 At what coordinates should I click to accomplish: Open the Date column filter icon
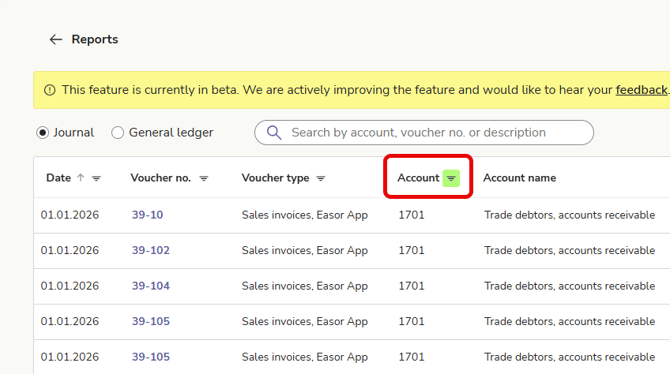coord(96,178)
